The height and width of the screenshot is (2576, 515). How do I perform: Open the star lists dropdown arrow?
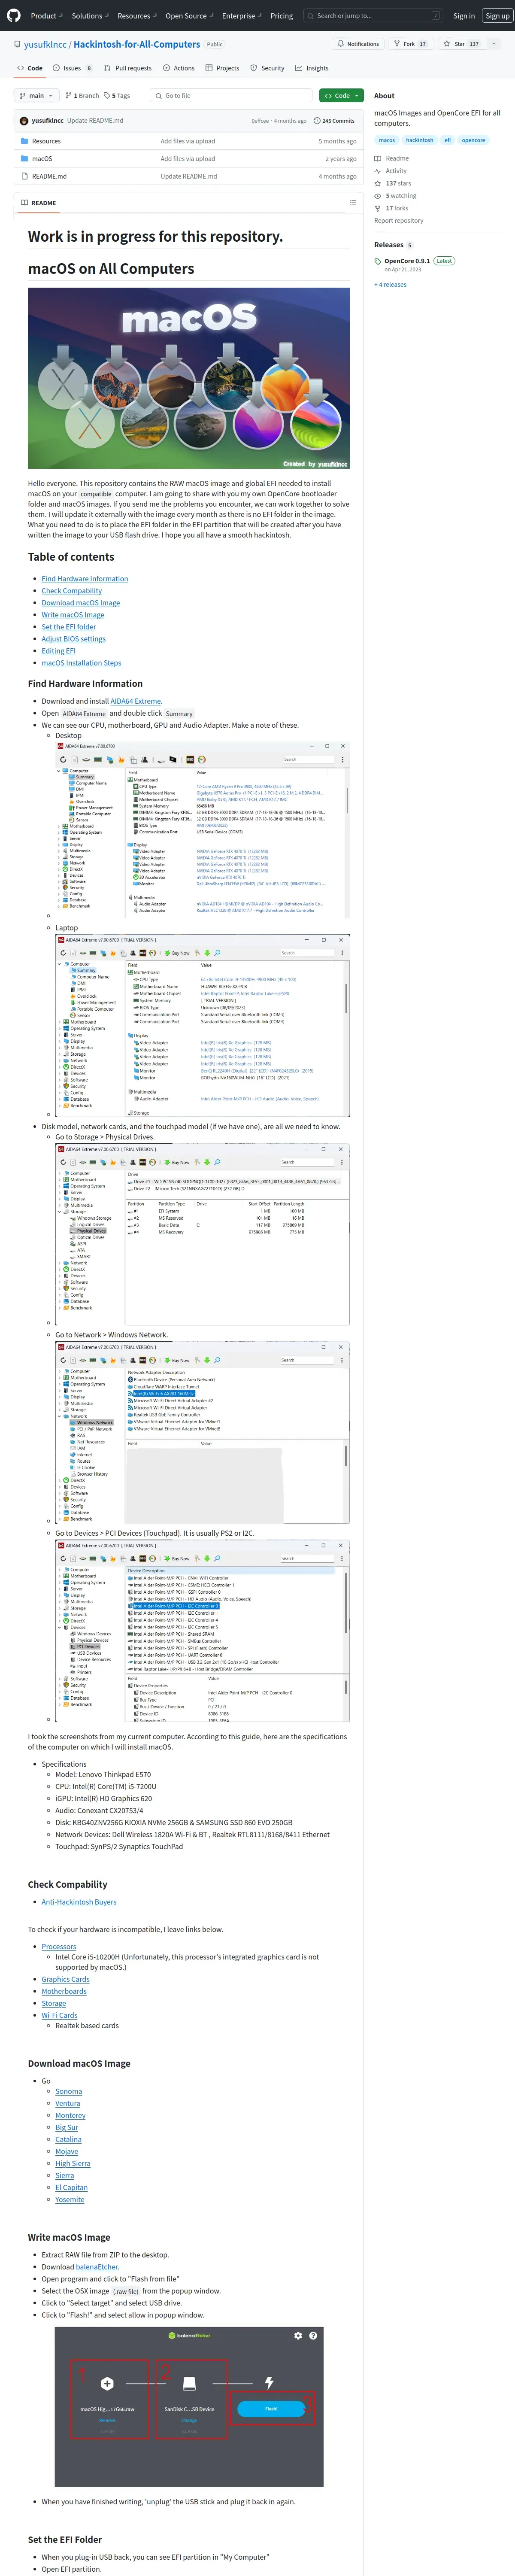(x=494, y=44)
